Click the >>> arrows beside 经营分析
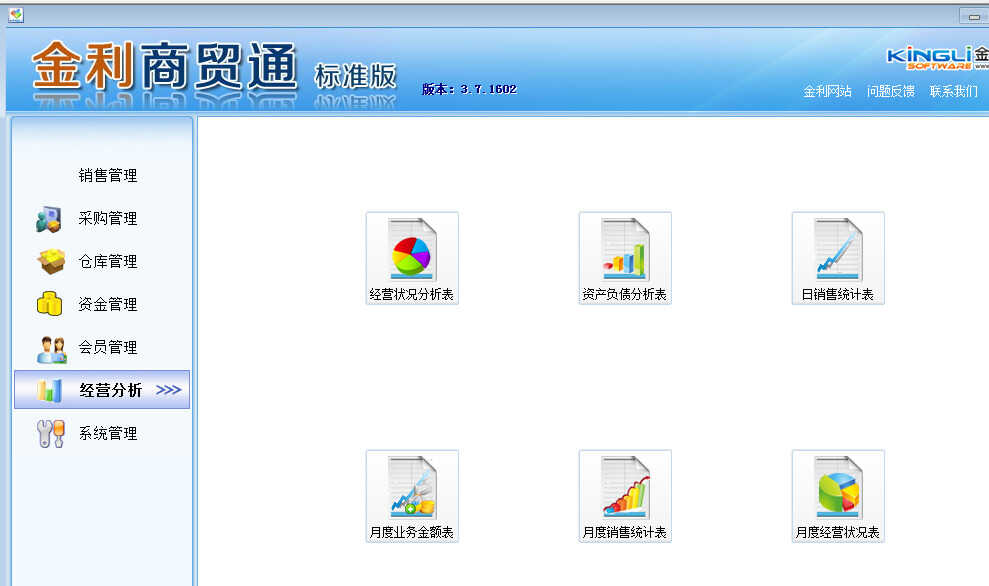The height and width of the screenshot is (586, 989). (x=168, y=390)
